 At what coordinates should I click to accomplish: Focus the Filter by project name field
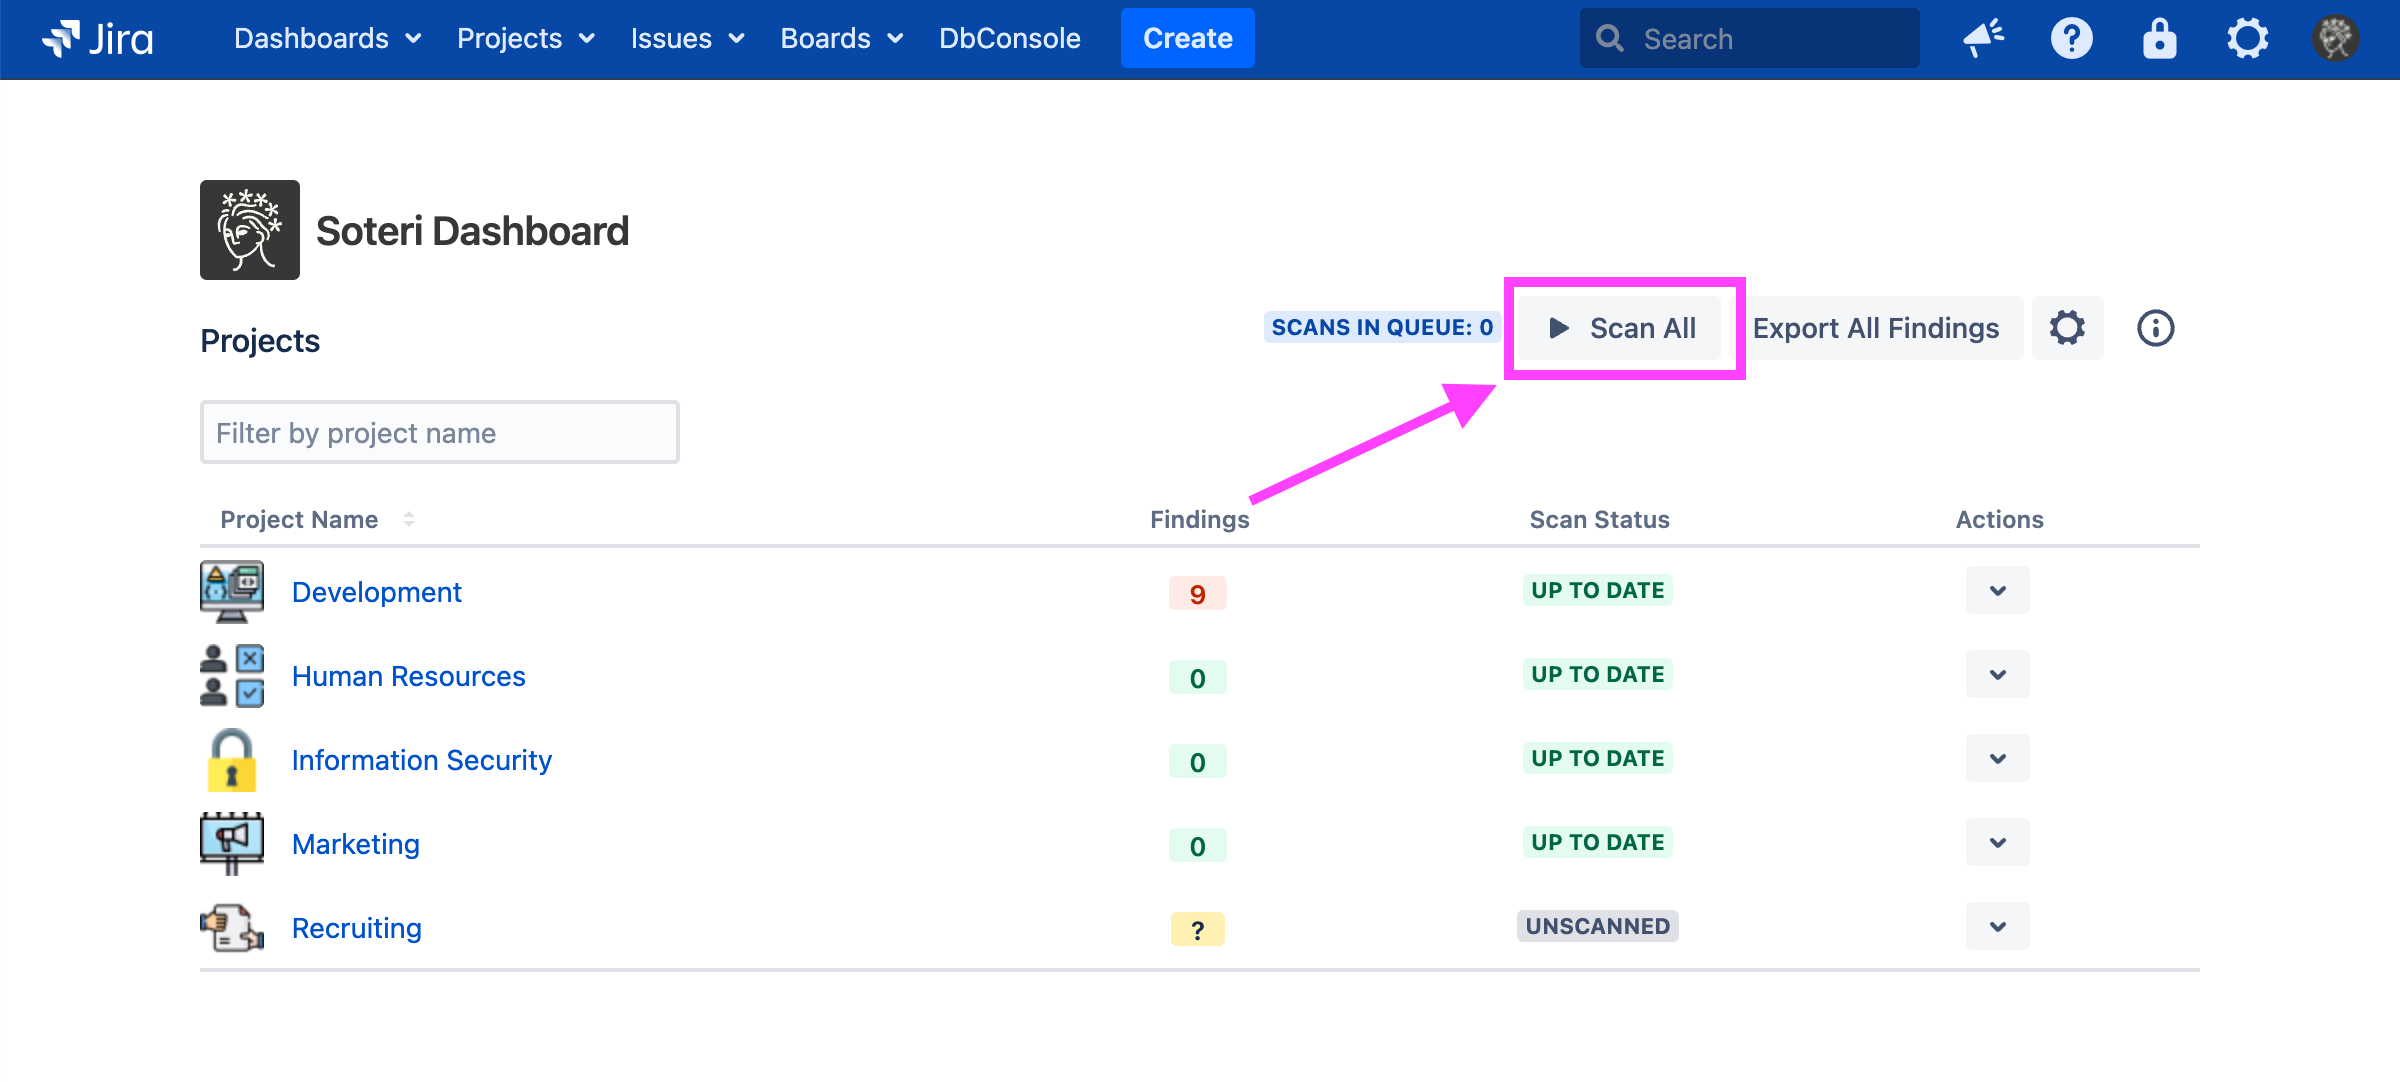(439, 432)
